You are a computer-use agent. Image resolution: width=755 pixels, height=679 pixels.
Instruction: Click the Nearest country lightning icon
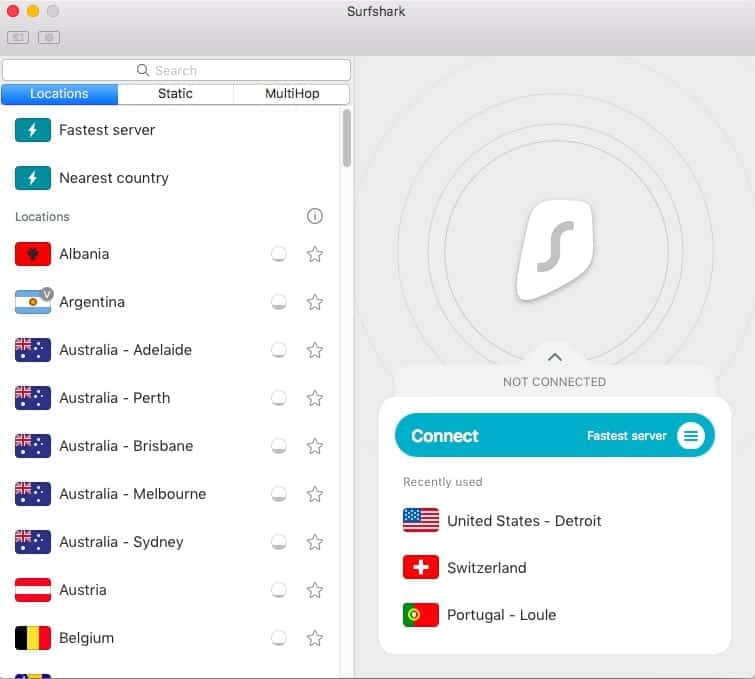pyautogui.click(x=33, y=178)
